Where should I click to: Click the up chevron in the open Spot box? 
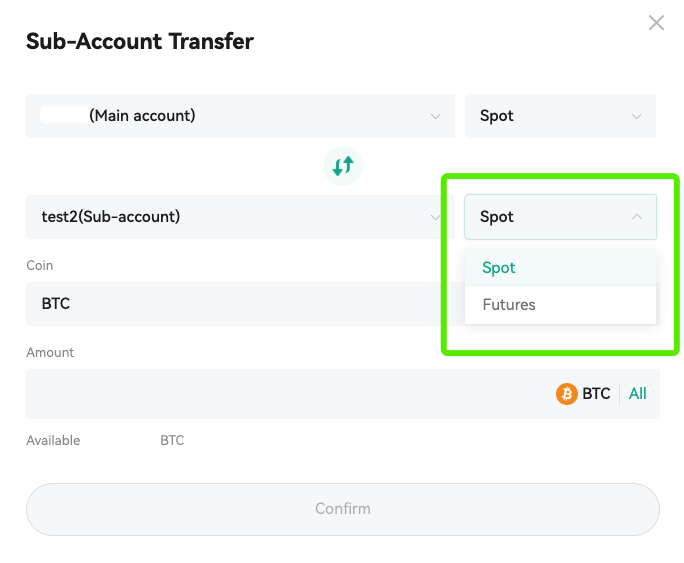pyautogui.click(x=637, y=216)
